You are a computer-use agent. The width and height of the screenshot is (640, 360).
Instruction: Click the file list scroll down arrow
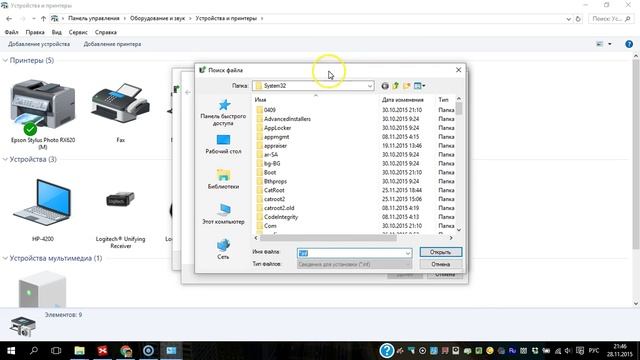tap(459, 230)
